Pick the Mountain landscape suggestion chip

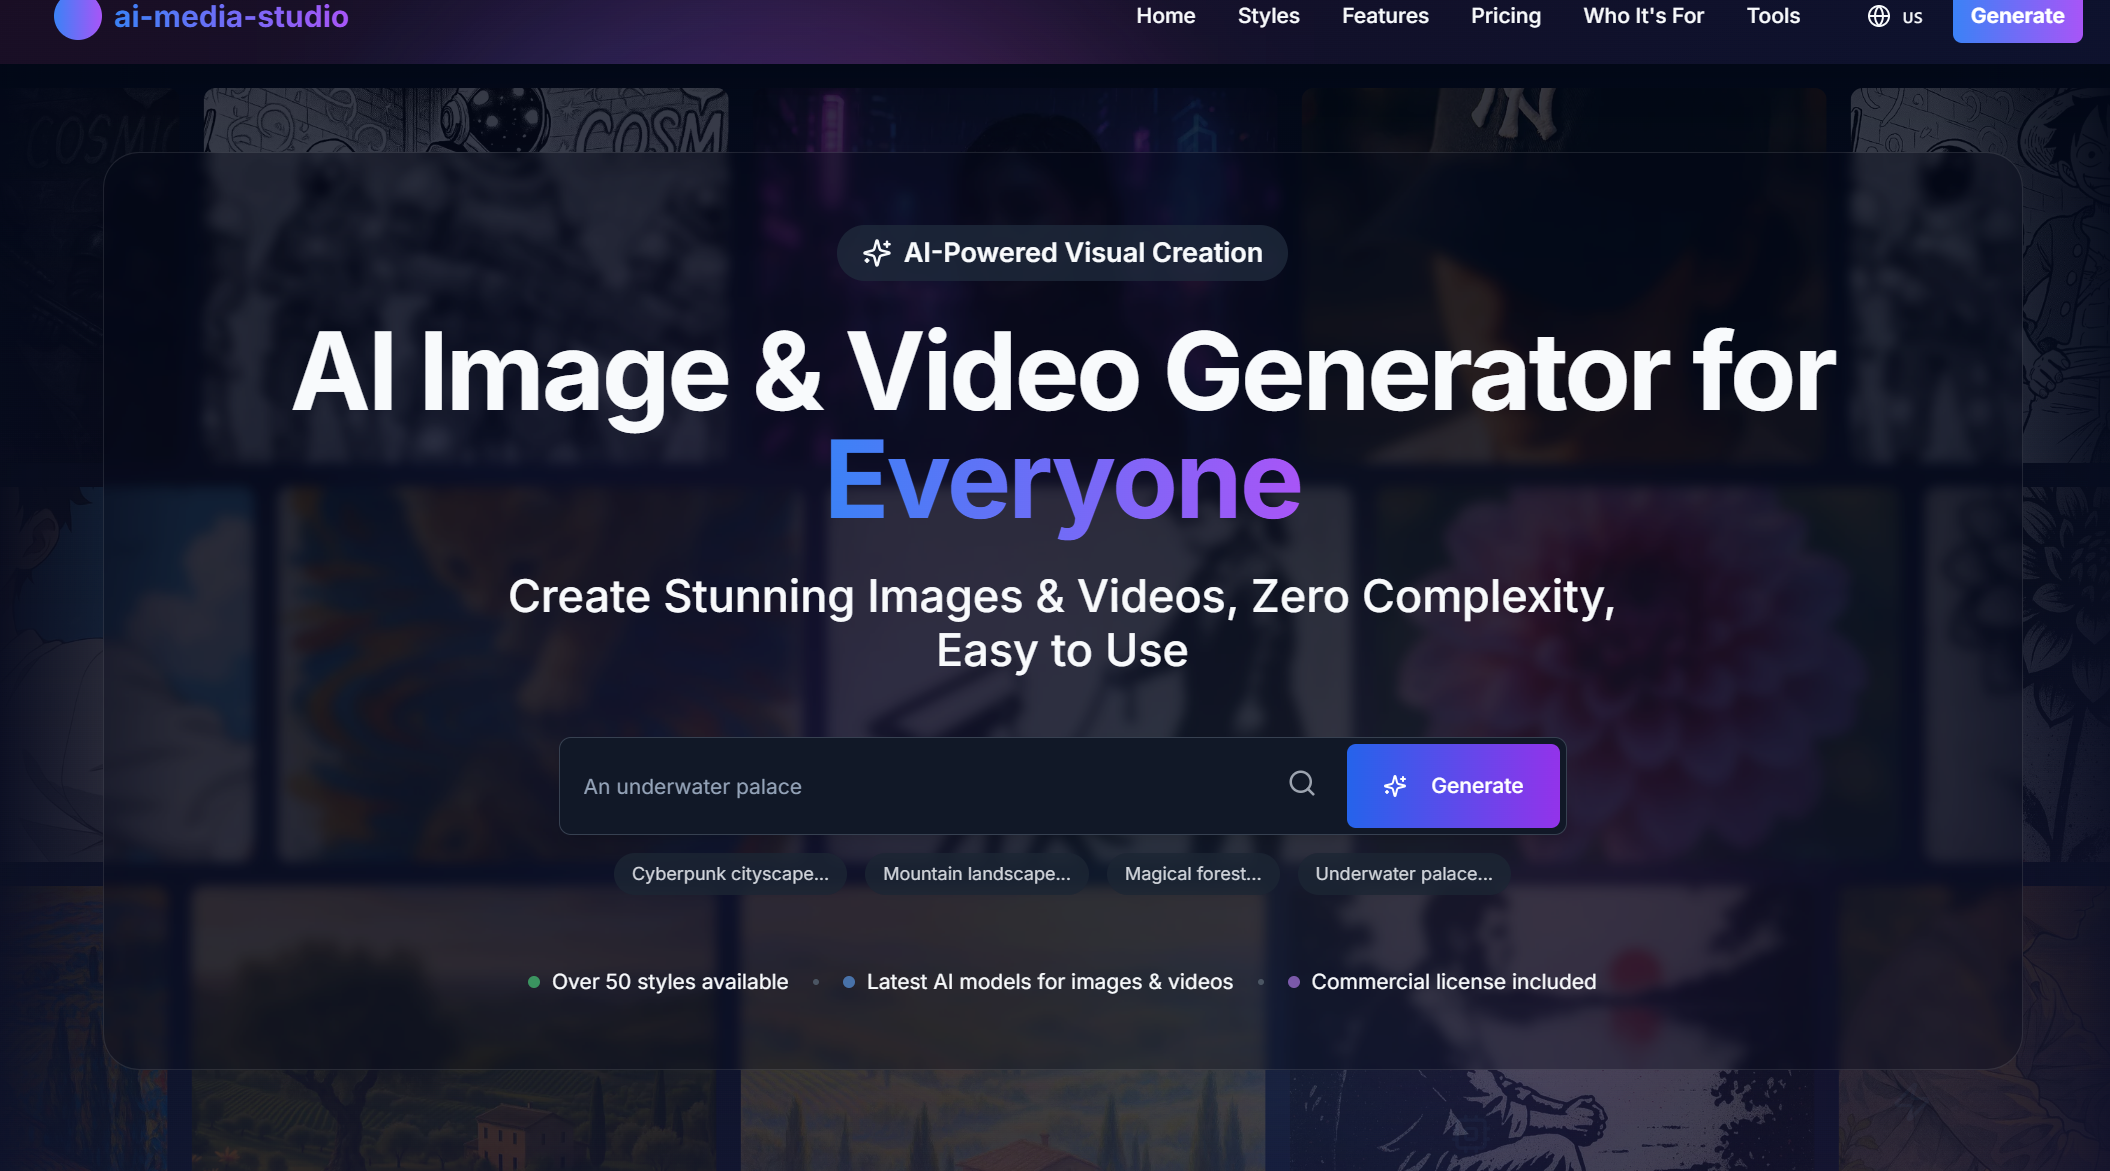tap(976, 874)
